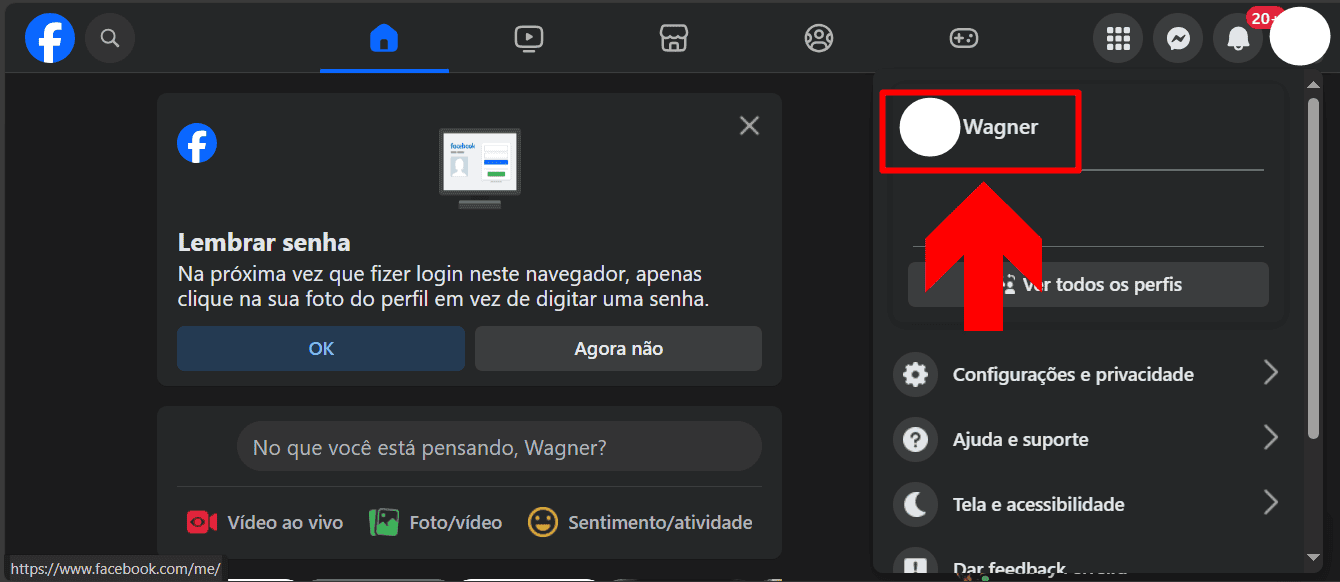Click the account menu scrollbar thumb
The height and width of the screenshot is (582, 1340).
(x=1314, y=269)
